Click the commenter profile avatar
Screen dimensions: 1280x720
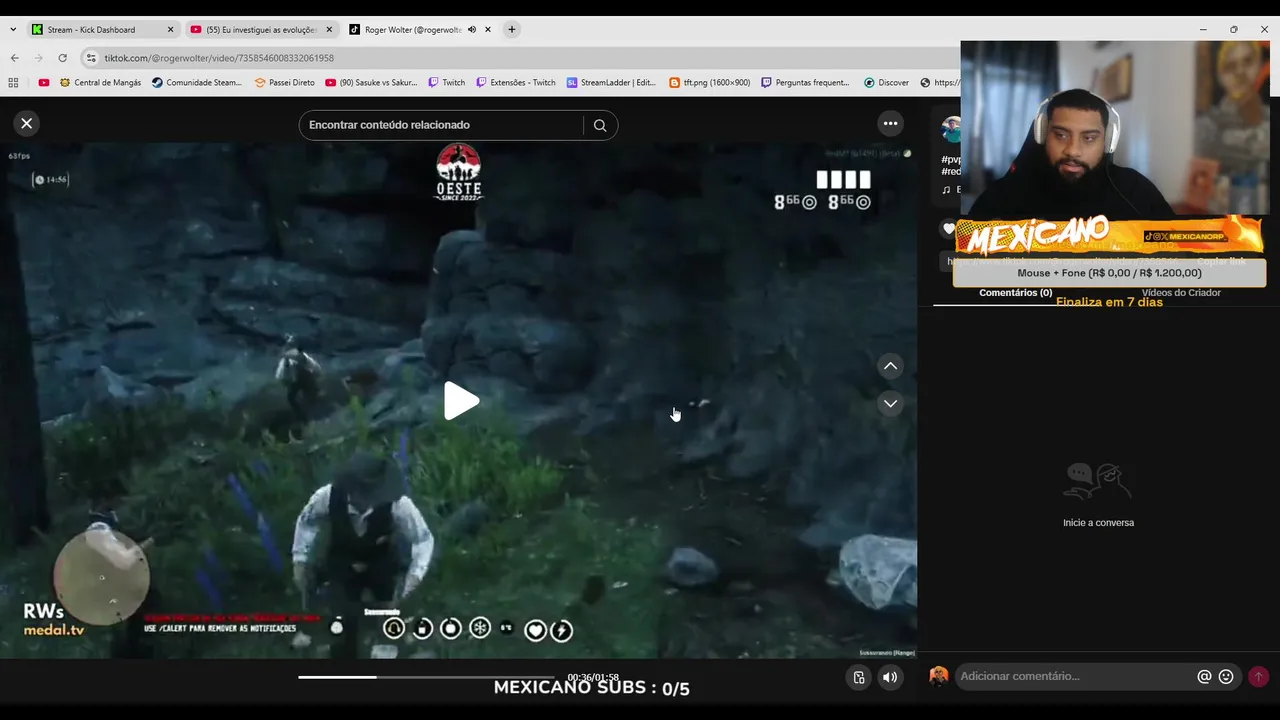938,676
